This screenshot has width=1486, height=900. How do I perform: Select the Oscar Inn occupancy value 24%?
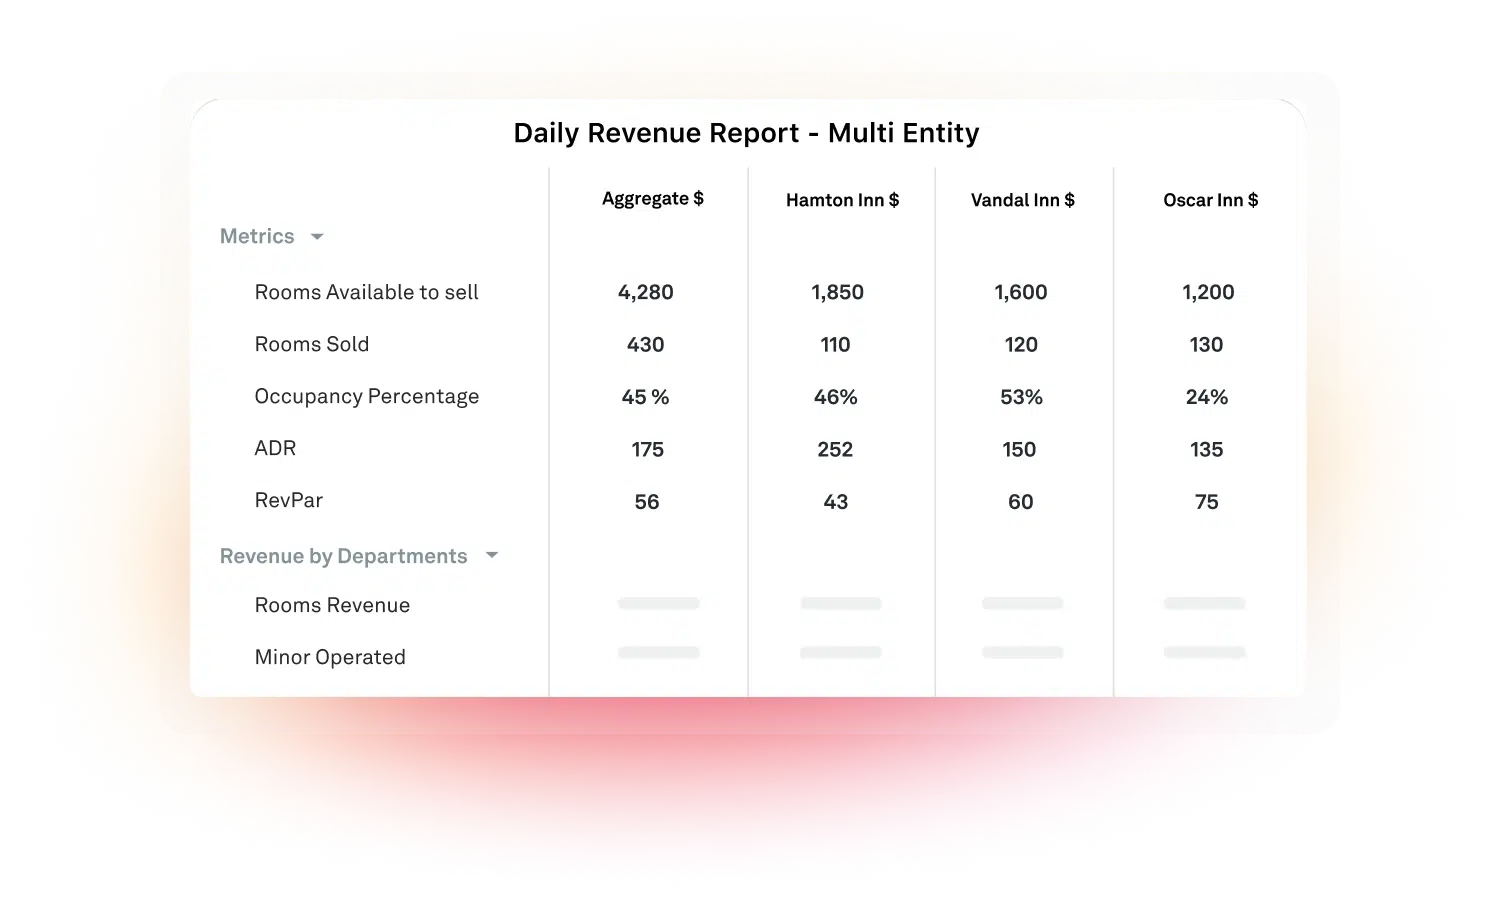[1207, 396]
